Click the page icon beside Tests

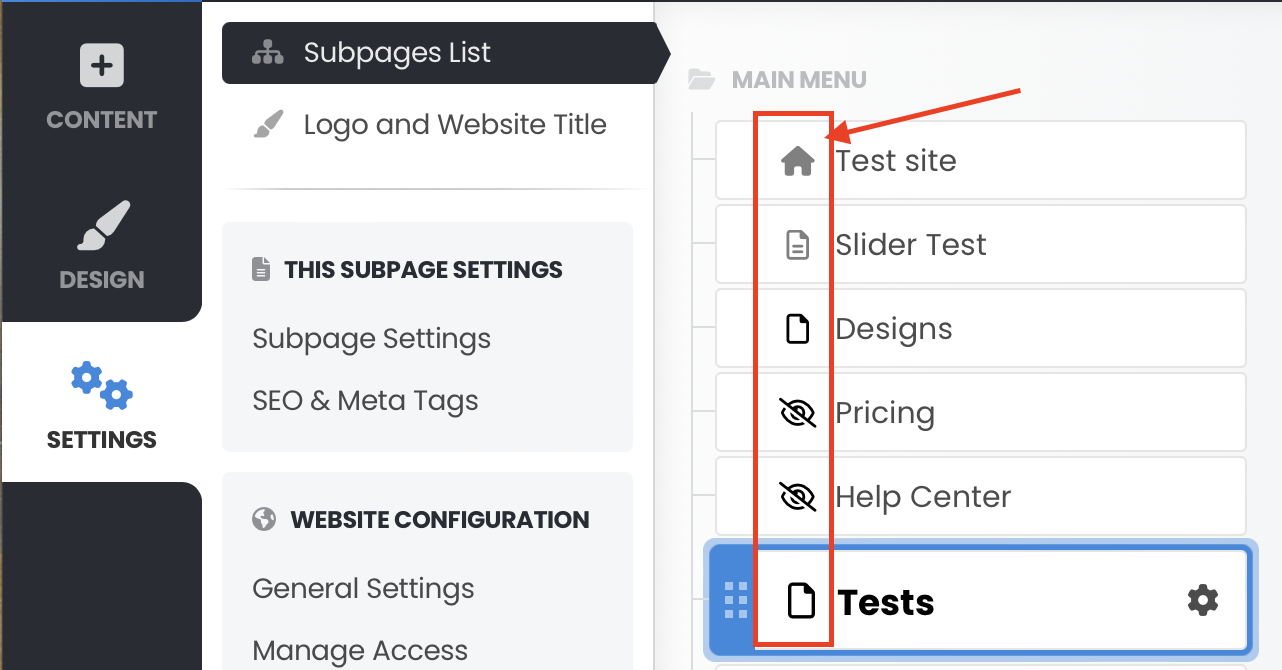point(800,600)
